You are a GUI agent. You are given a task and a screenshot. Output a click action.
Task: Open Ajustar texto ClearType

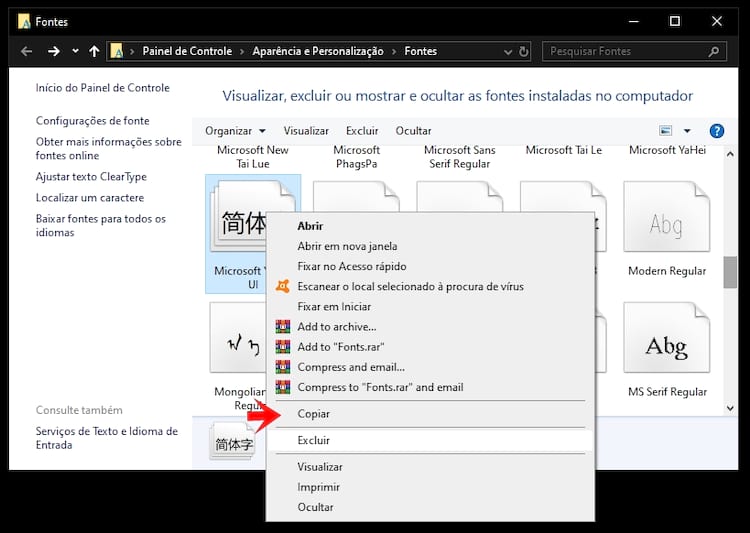(x=91, y=177)
